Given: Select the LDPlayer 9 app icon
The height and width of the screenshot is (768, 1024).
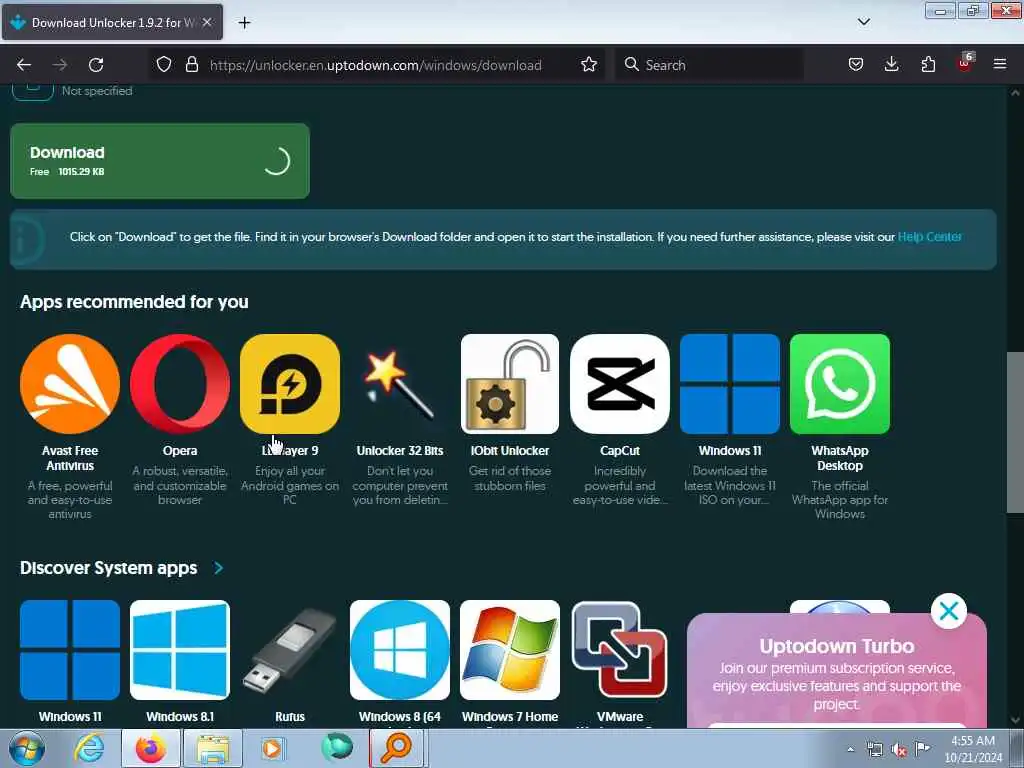Looking at the screenshot, I should (x=290, y=384).
